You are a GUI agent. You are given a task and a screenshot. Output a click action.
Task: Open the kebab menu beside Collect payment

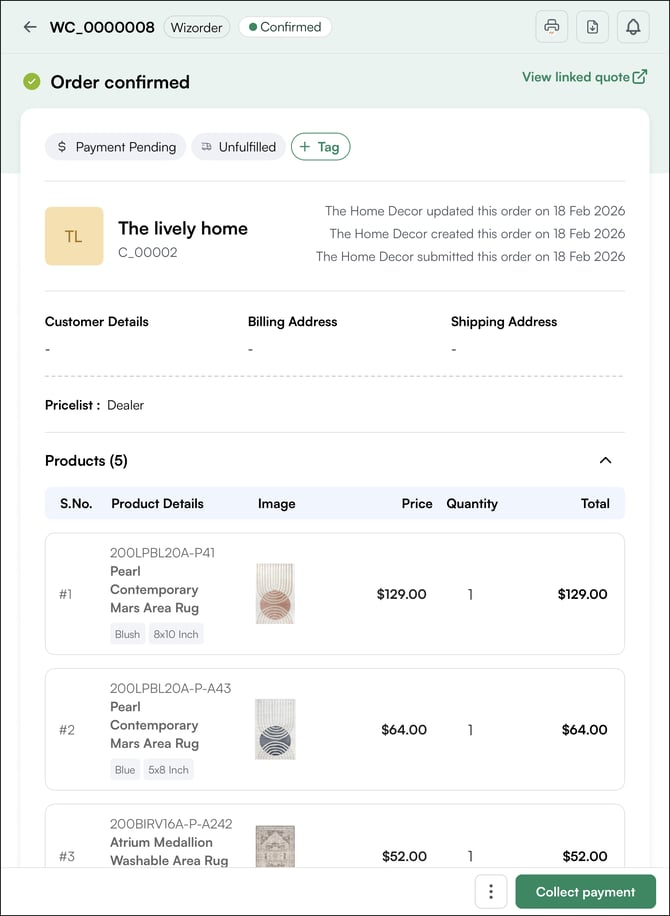490,891
